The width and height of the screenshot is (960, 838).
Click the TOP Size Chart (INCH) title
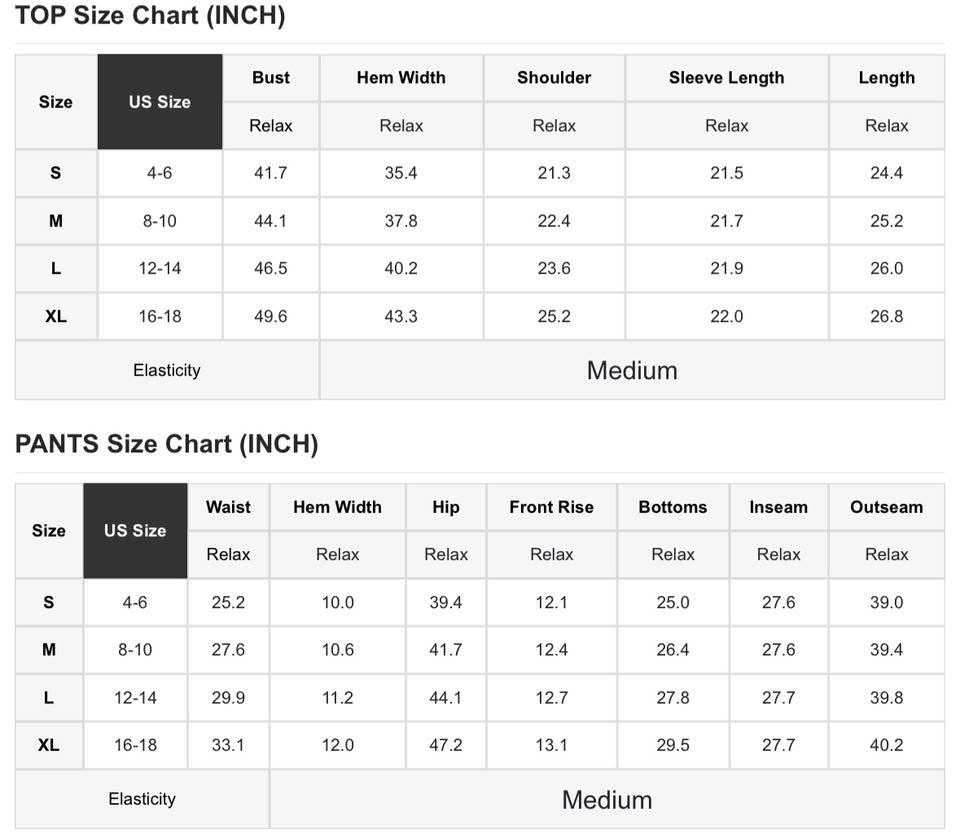[150, 16]
